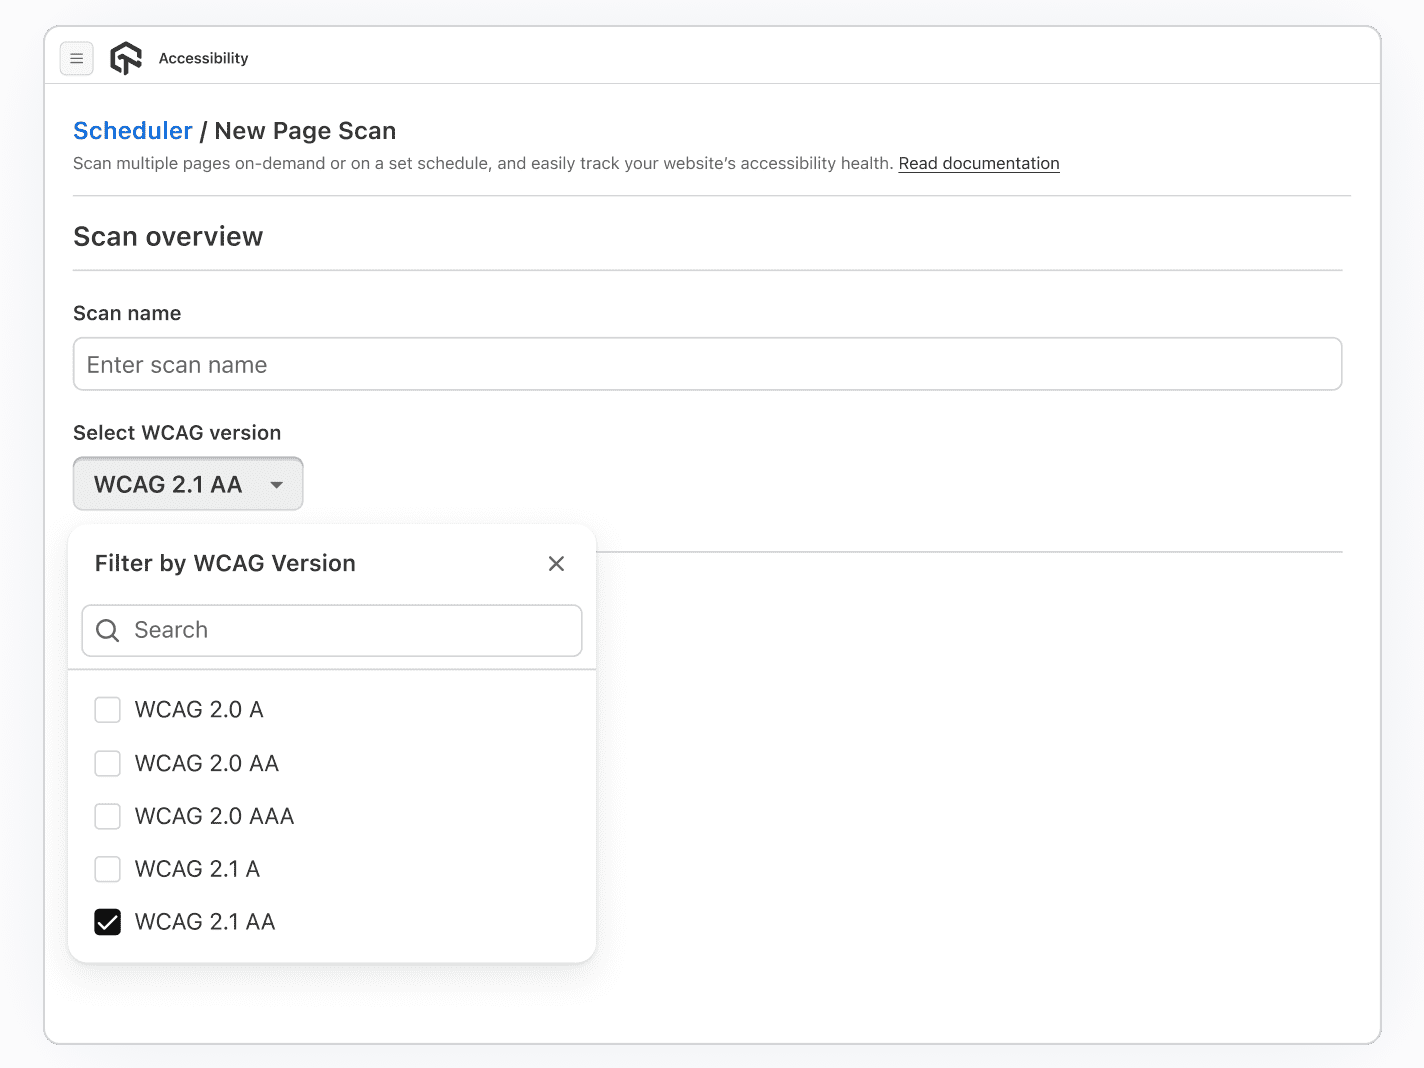Check the WCAG 2.0 A checkbox

pos(108,710)
